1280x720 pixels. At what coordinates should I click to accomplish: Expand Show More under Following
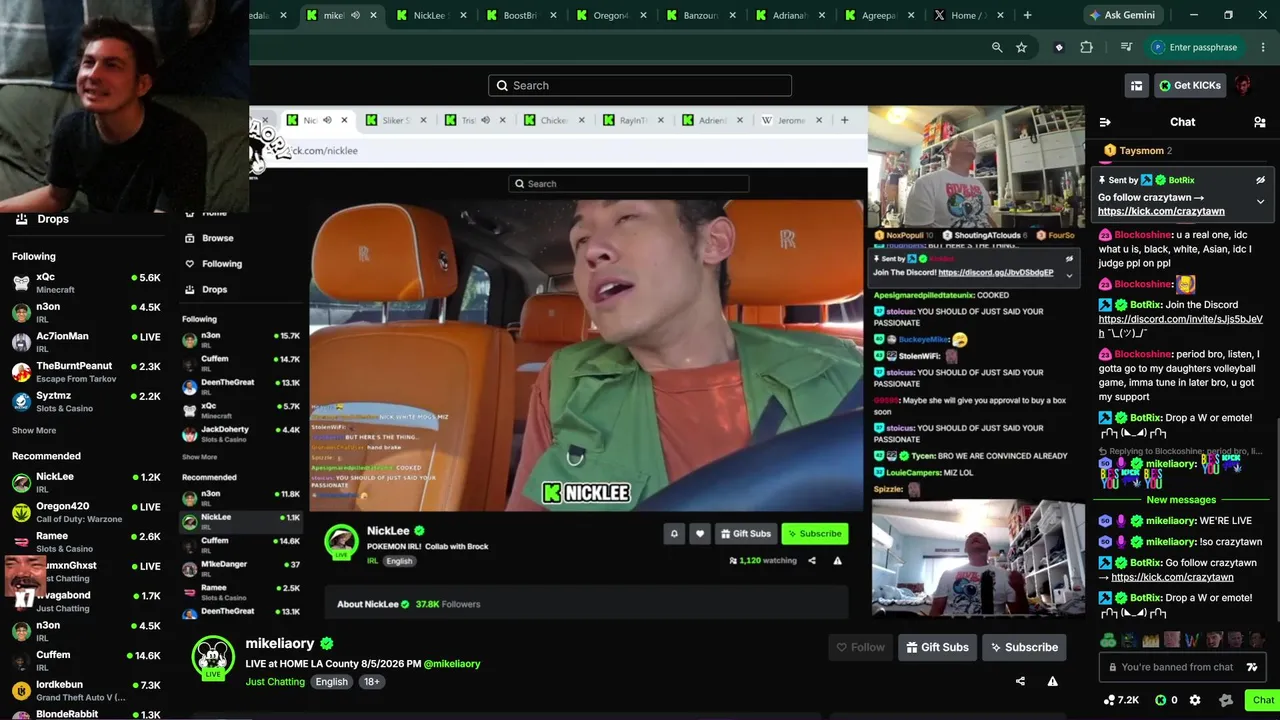pyautogui.click(x=34, y=431)
